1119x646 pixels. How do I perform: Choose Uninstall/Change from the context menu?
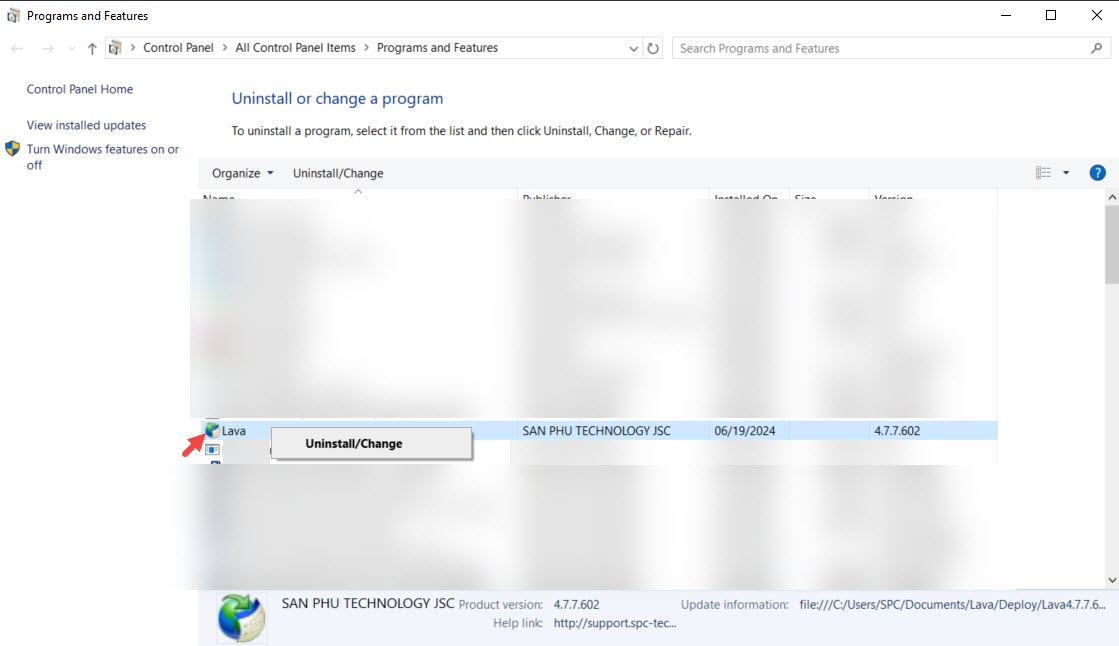354,444
